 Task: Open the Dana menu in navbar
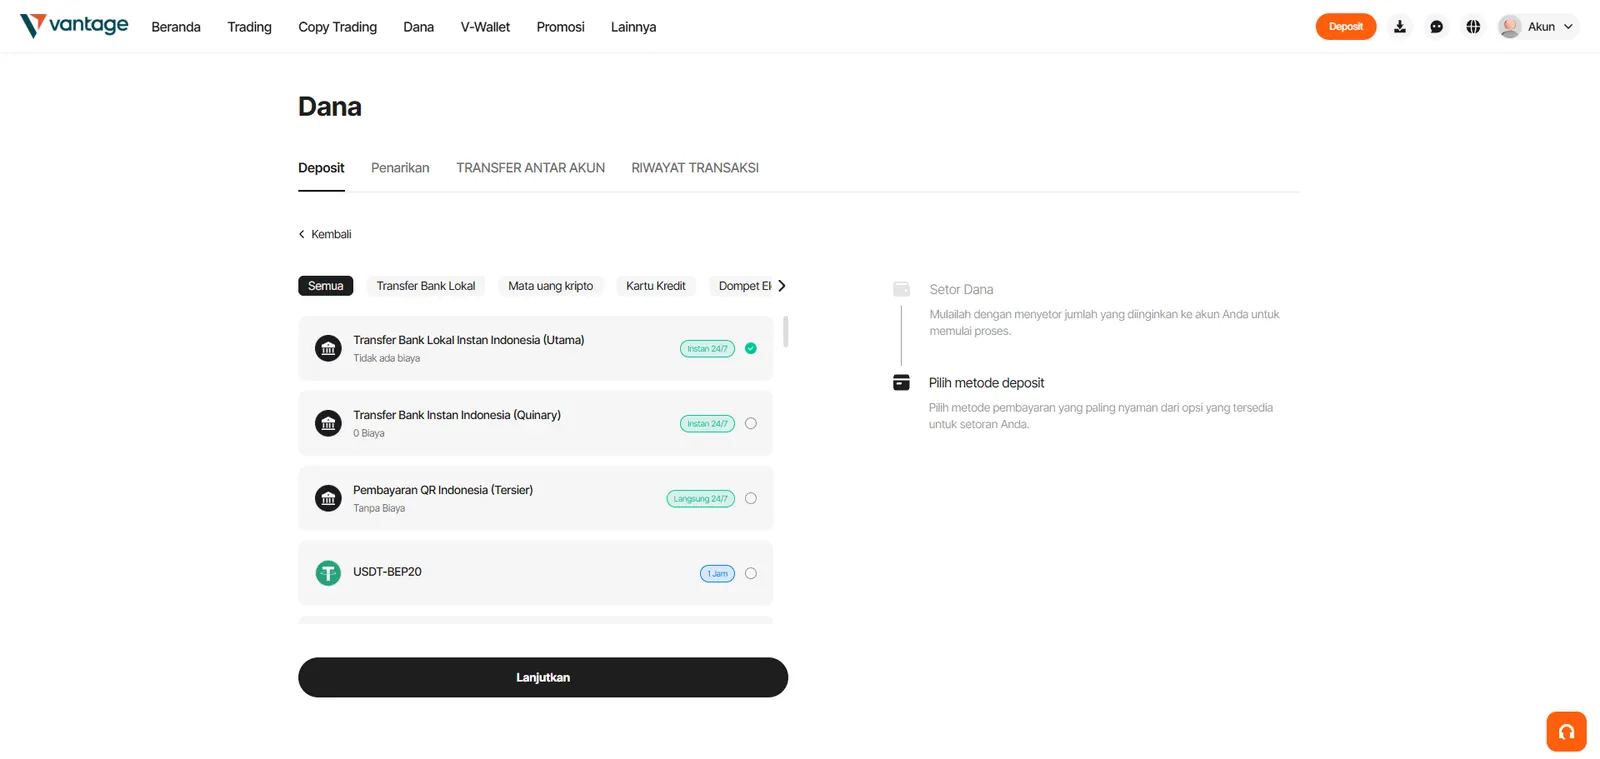coord(418,27)
